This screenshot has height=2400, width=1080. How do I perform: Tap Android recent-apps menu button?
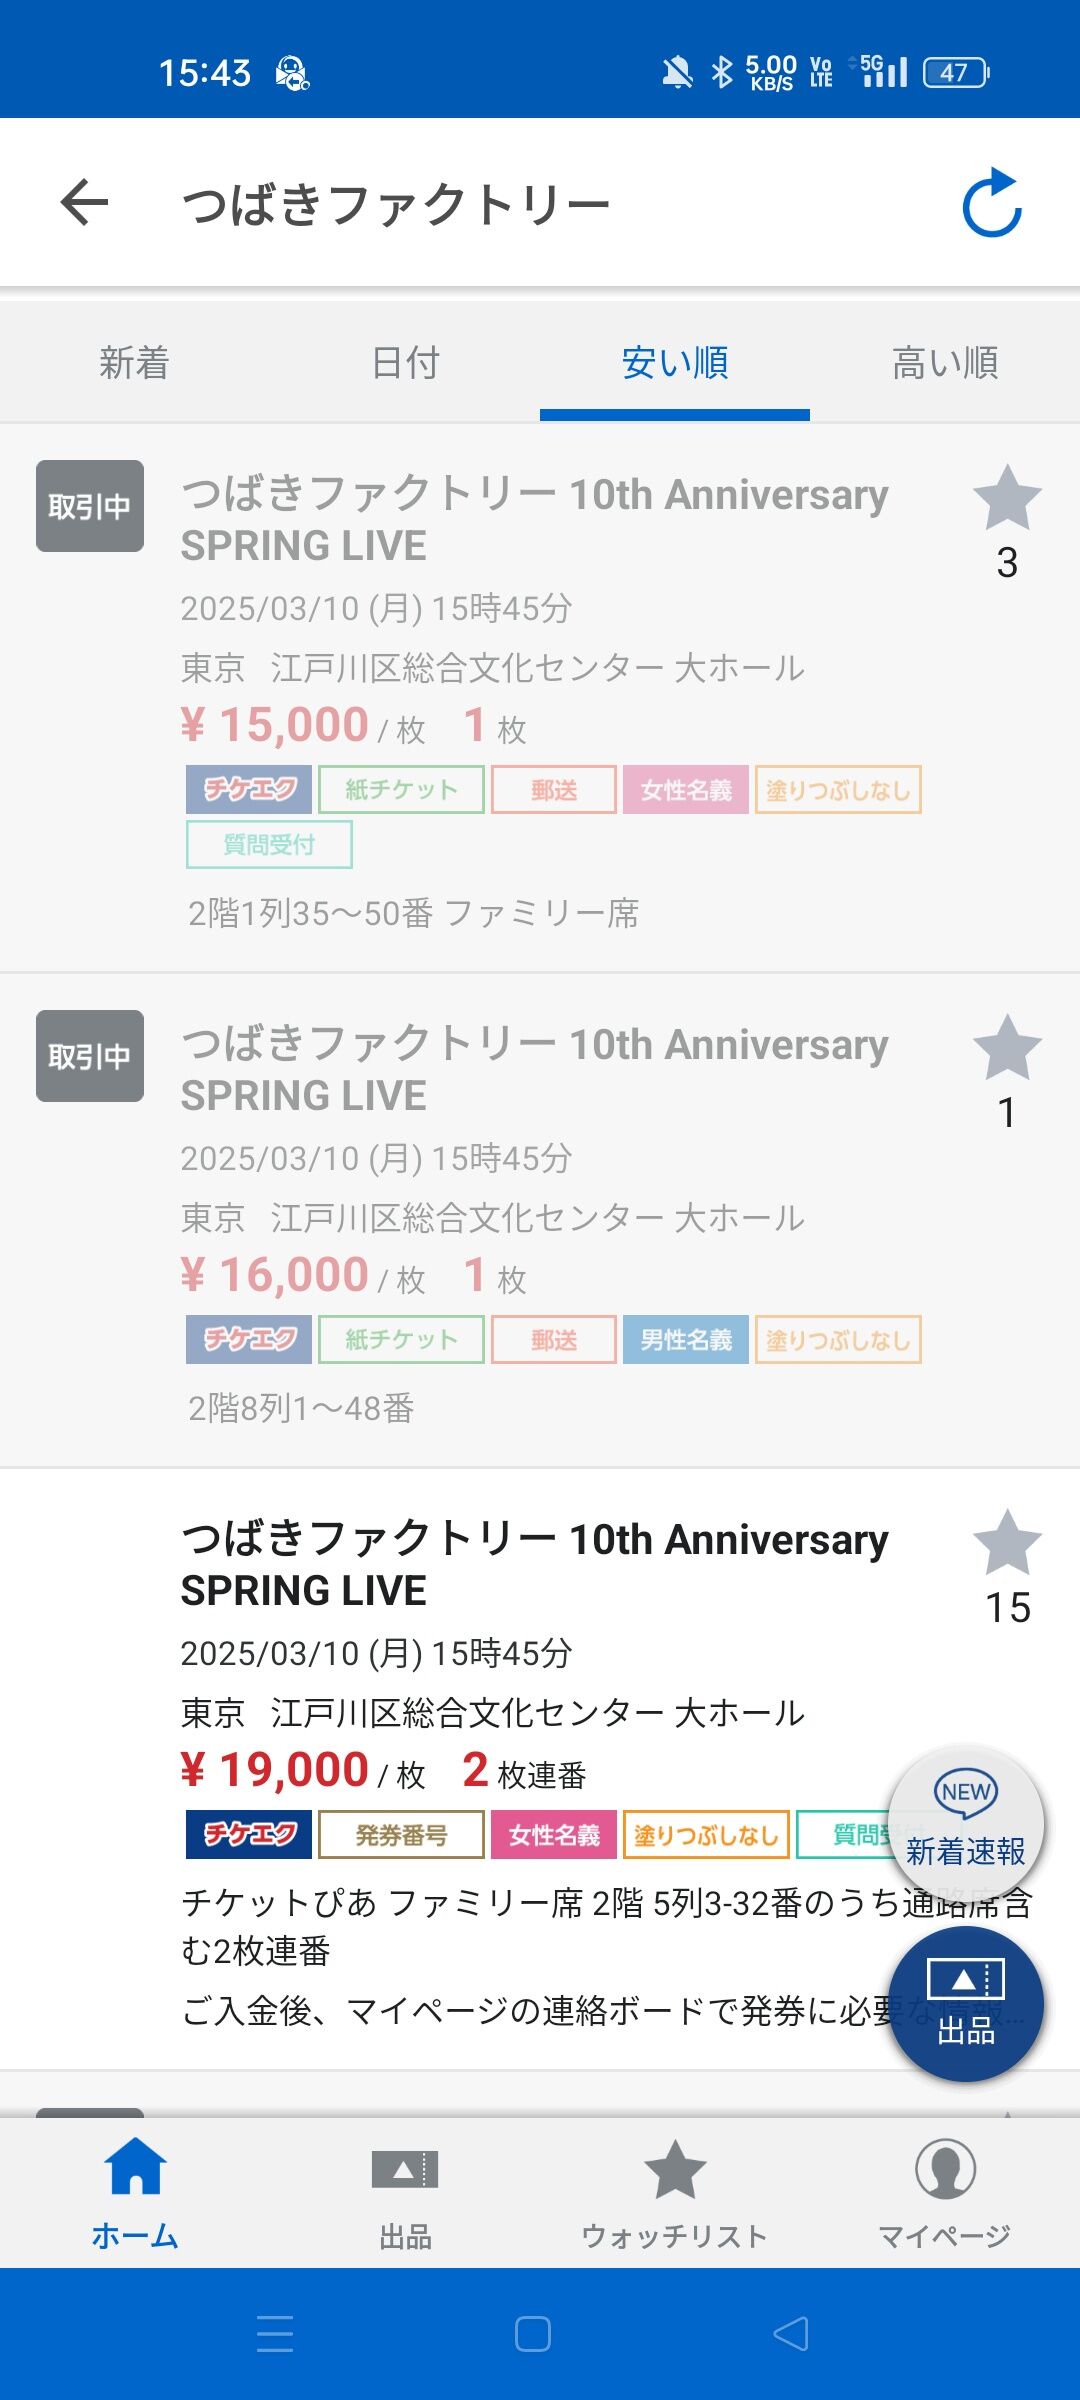(x=275, y=2334)
